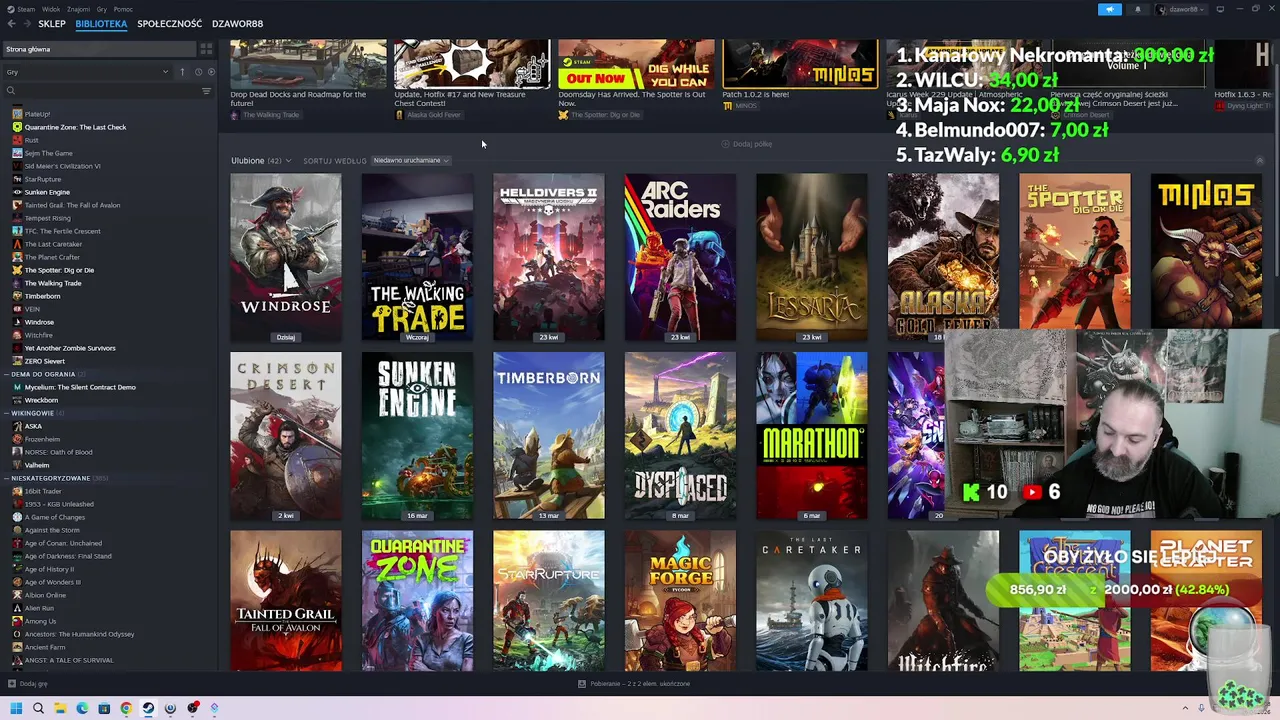Image resolution: width=1280 pixels, height=720 pixels.
Task: Open the dzawor88 account dropdown
Action: pyautogui.click(x=1181, y=9)
